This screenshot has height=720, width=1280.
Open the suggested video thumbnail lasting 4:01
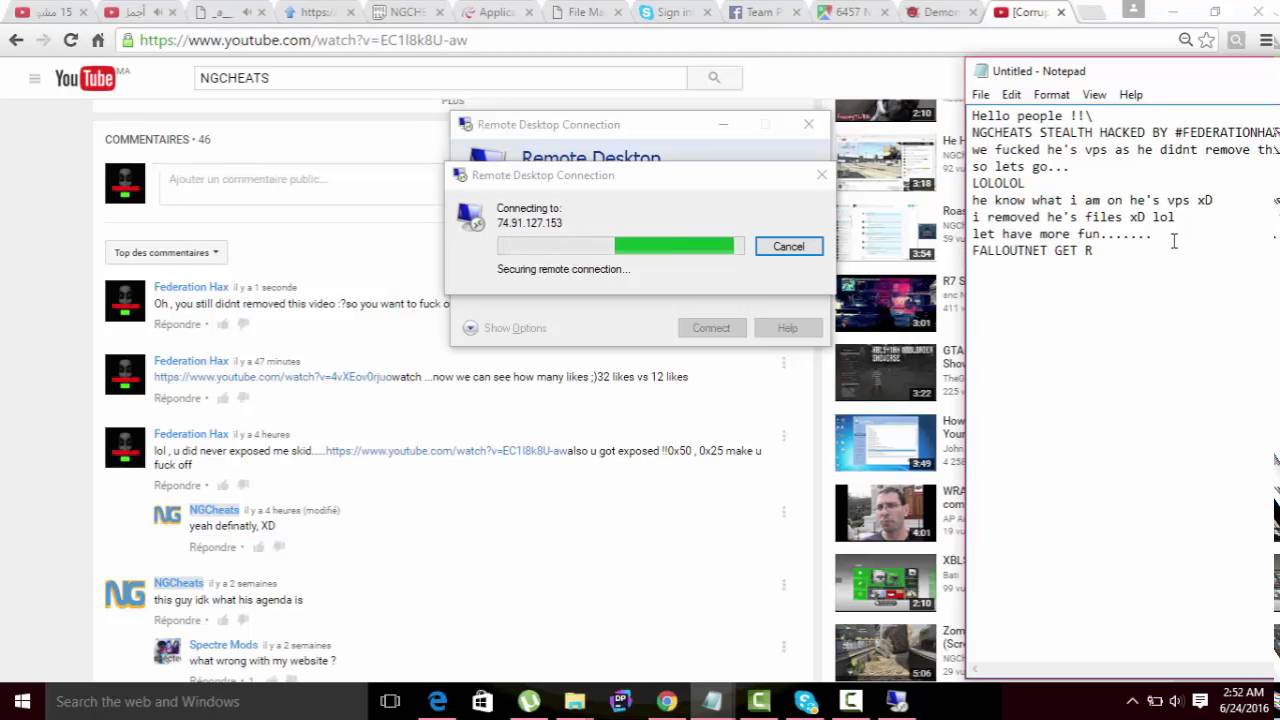click(886, 513)
